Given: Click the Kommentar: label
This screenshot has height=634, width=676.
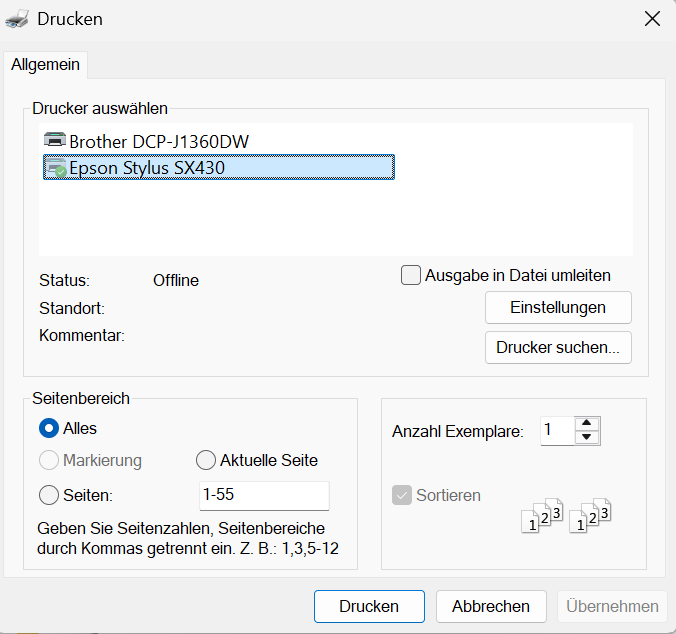Looking at the screenshot, I should (82, 335).
